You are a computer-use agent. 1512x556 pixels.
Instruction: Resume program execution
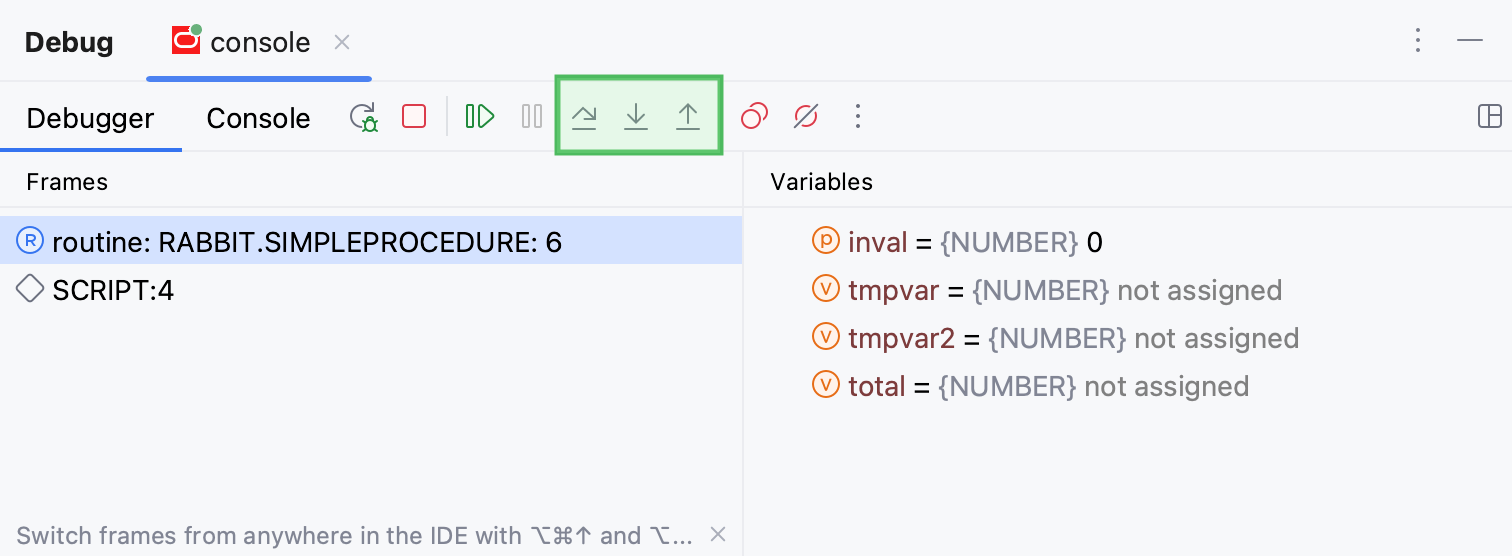click(x=480, y=117)
